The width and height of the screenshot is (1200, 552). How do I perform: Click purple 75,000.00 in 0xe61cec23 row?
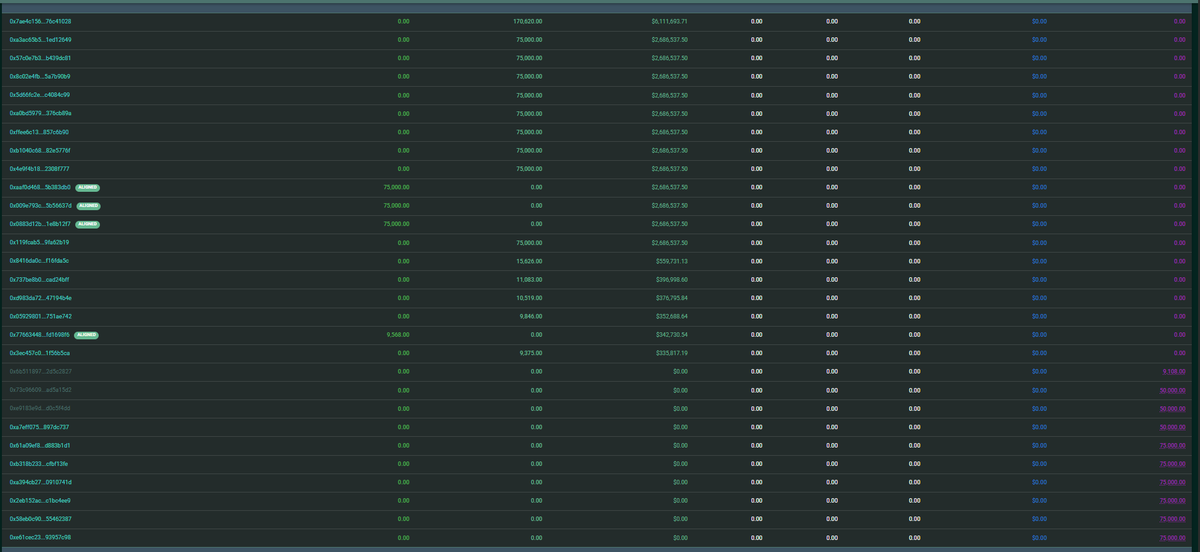coord(1172,537)
